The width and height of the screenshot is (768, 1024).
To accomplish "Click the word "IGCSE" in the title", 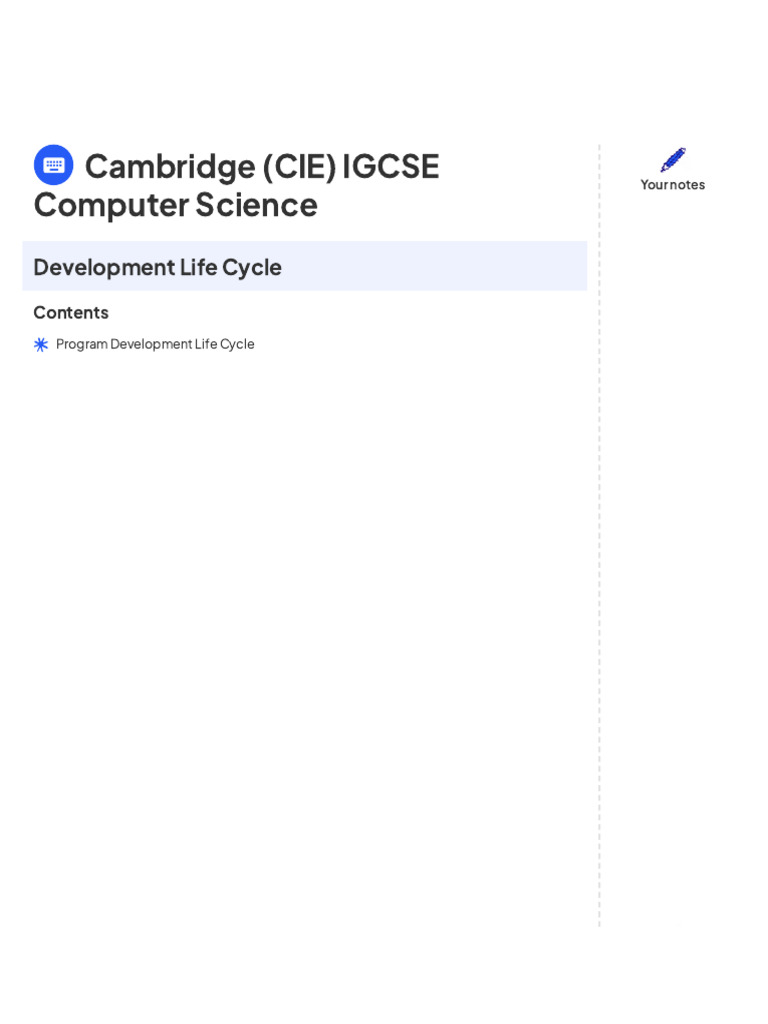I will coord(391,166).
